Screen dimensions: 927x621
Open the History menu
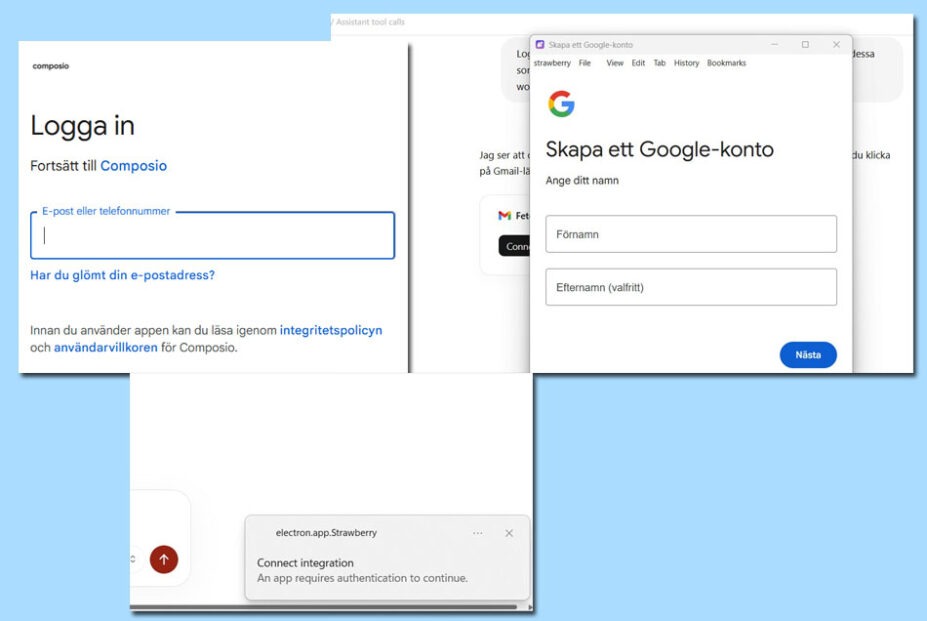tap(686, 63)
